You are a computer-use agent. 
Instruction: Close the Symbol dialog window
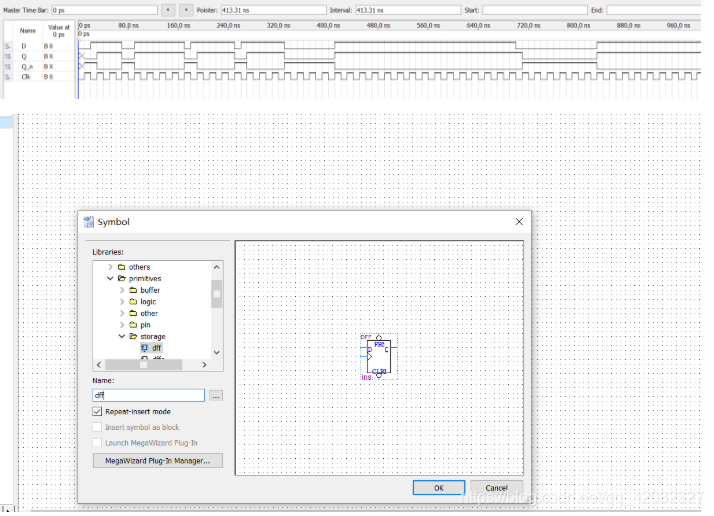(x=519, y=222)
